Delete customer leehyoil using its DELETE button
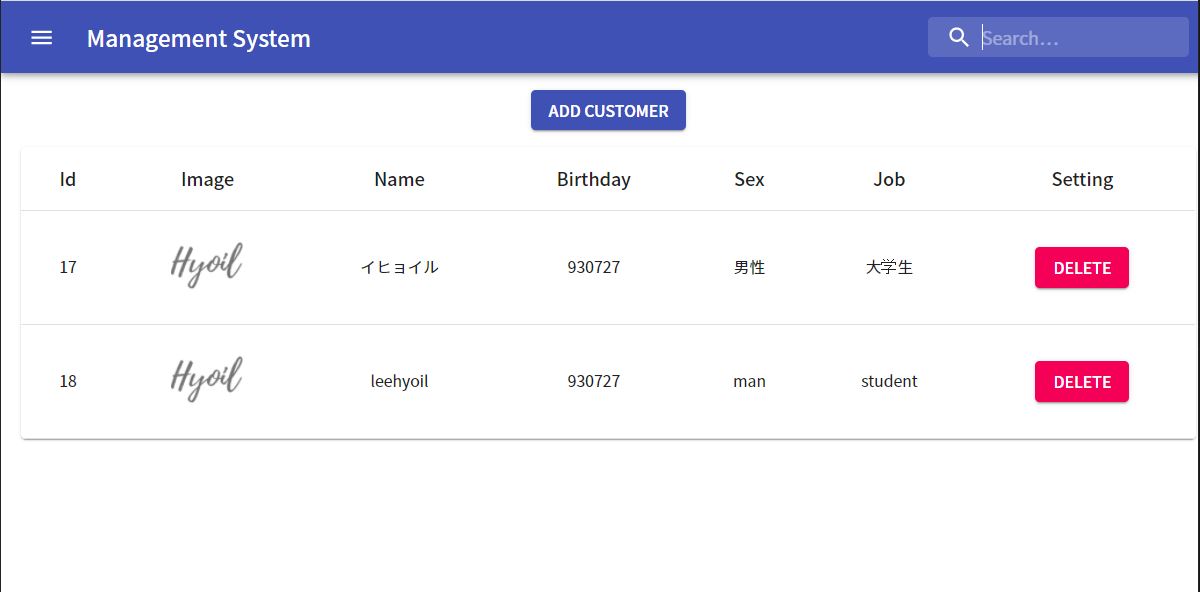The image size is (1200, 592). click(x=1081, y=381)
